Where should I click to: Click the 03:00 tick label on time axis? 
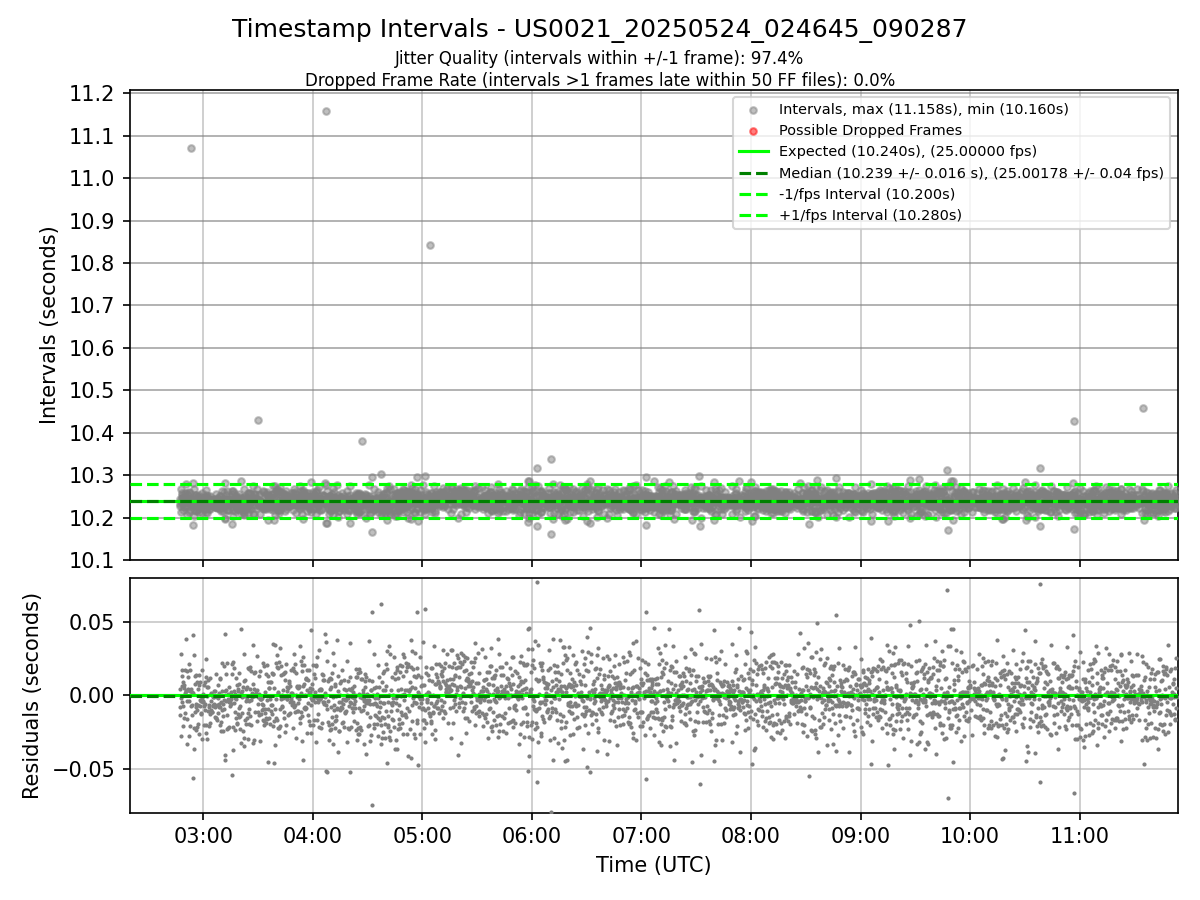(203, 834)
